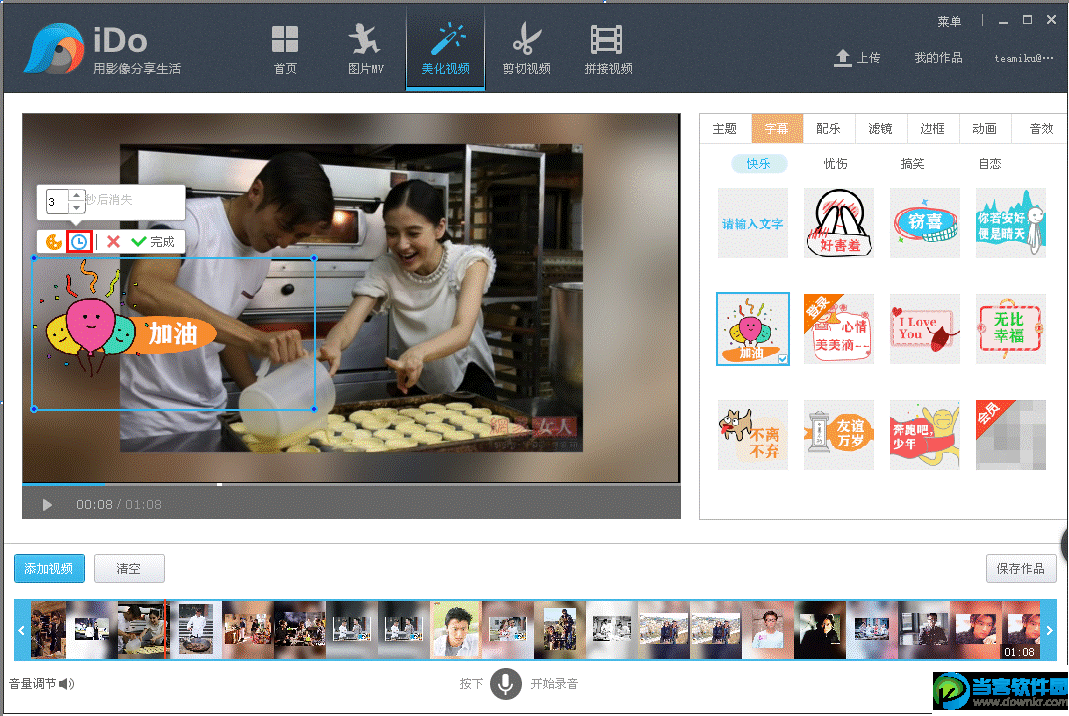Screen dimensions: 1069x716
Task: Confirm subtitle with 完成 button
Action: (x=153, y=241)
